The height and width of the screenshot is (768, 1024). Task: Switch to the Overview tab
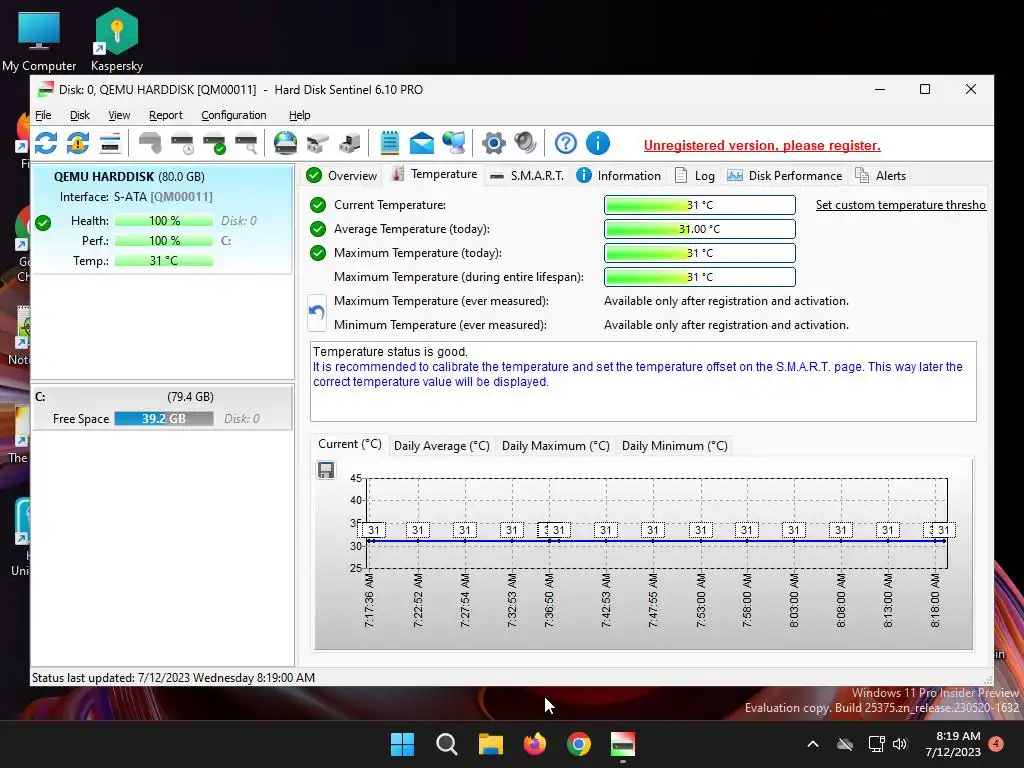tap(342, 176)
